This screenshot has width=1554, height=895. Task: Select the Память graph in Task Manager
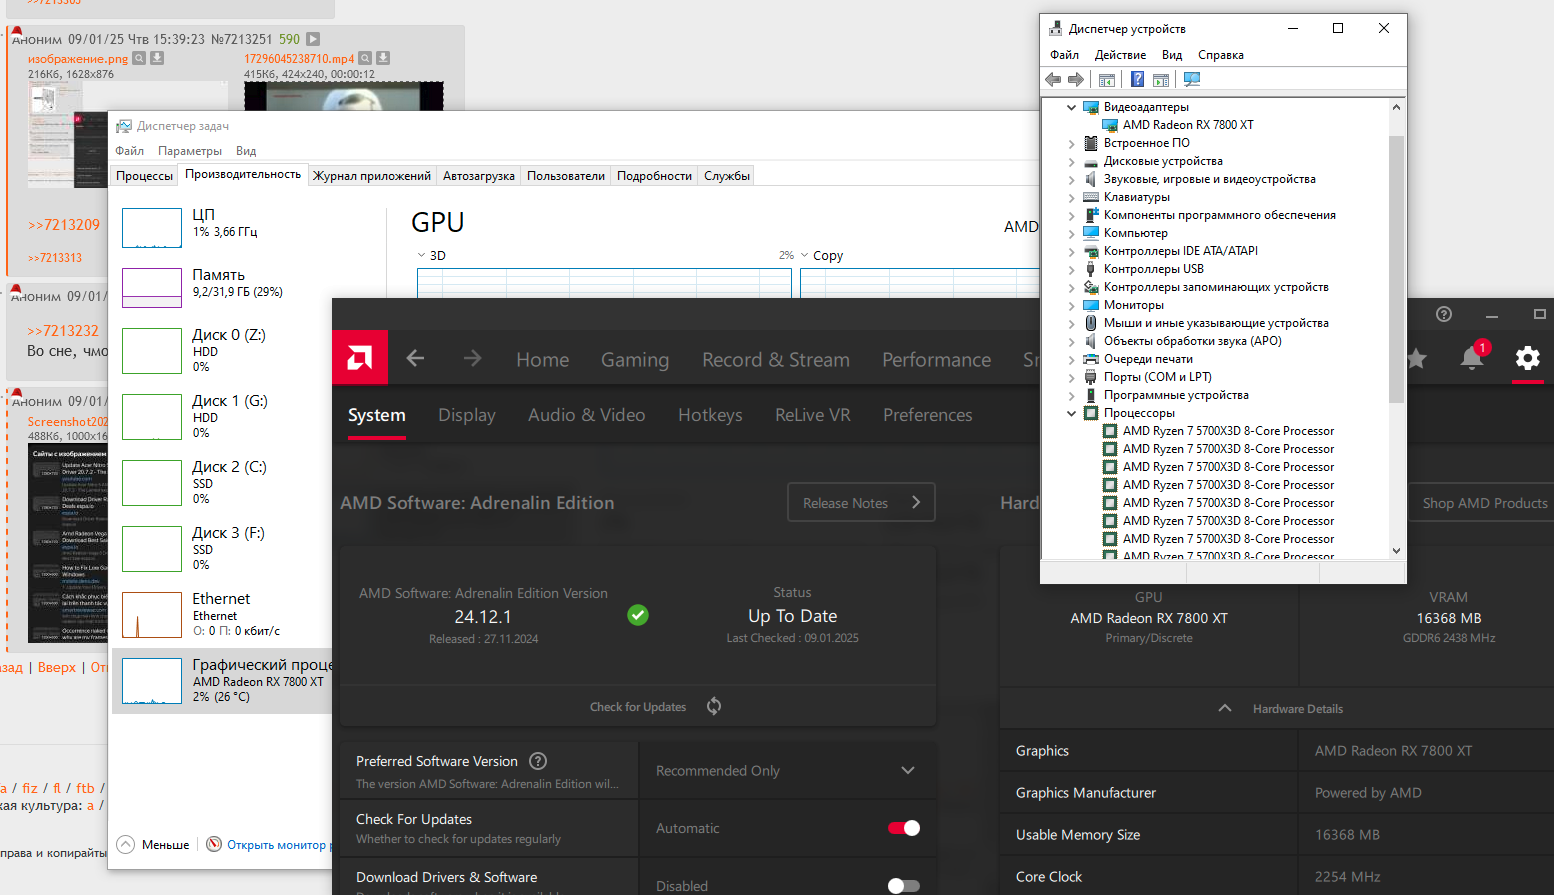pos(152,288)
